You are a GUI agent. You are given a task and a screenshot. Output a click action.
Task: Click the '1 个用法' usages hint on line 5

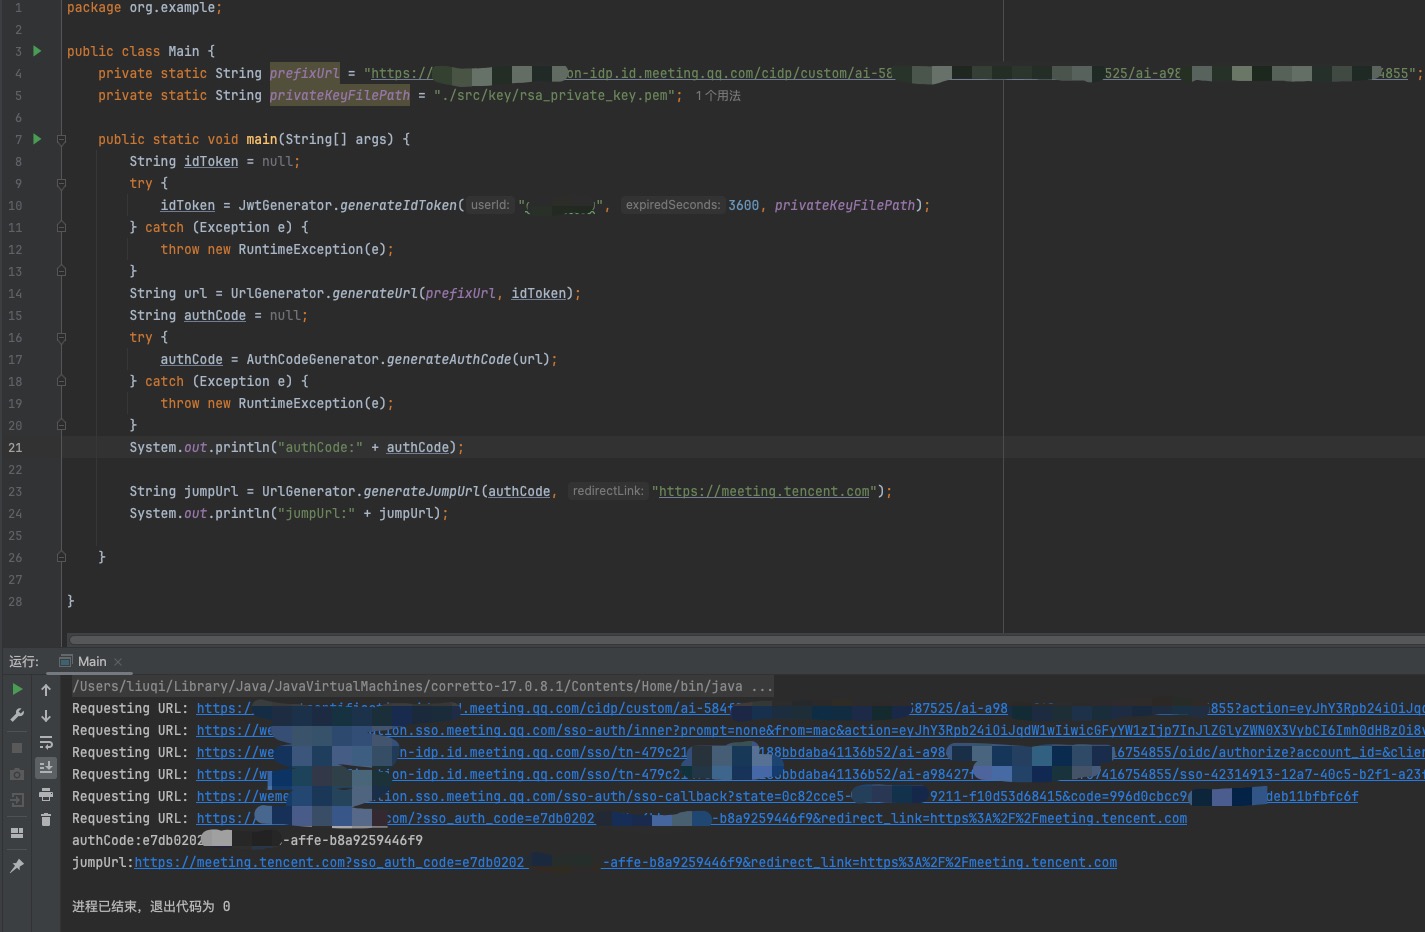pos(718,96)
